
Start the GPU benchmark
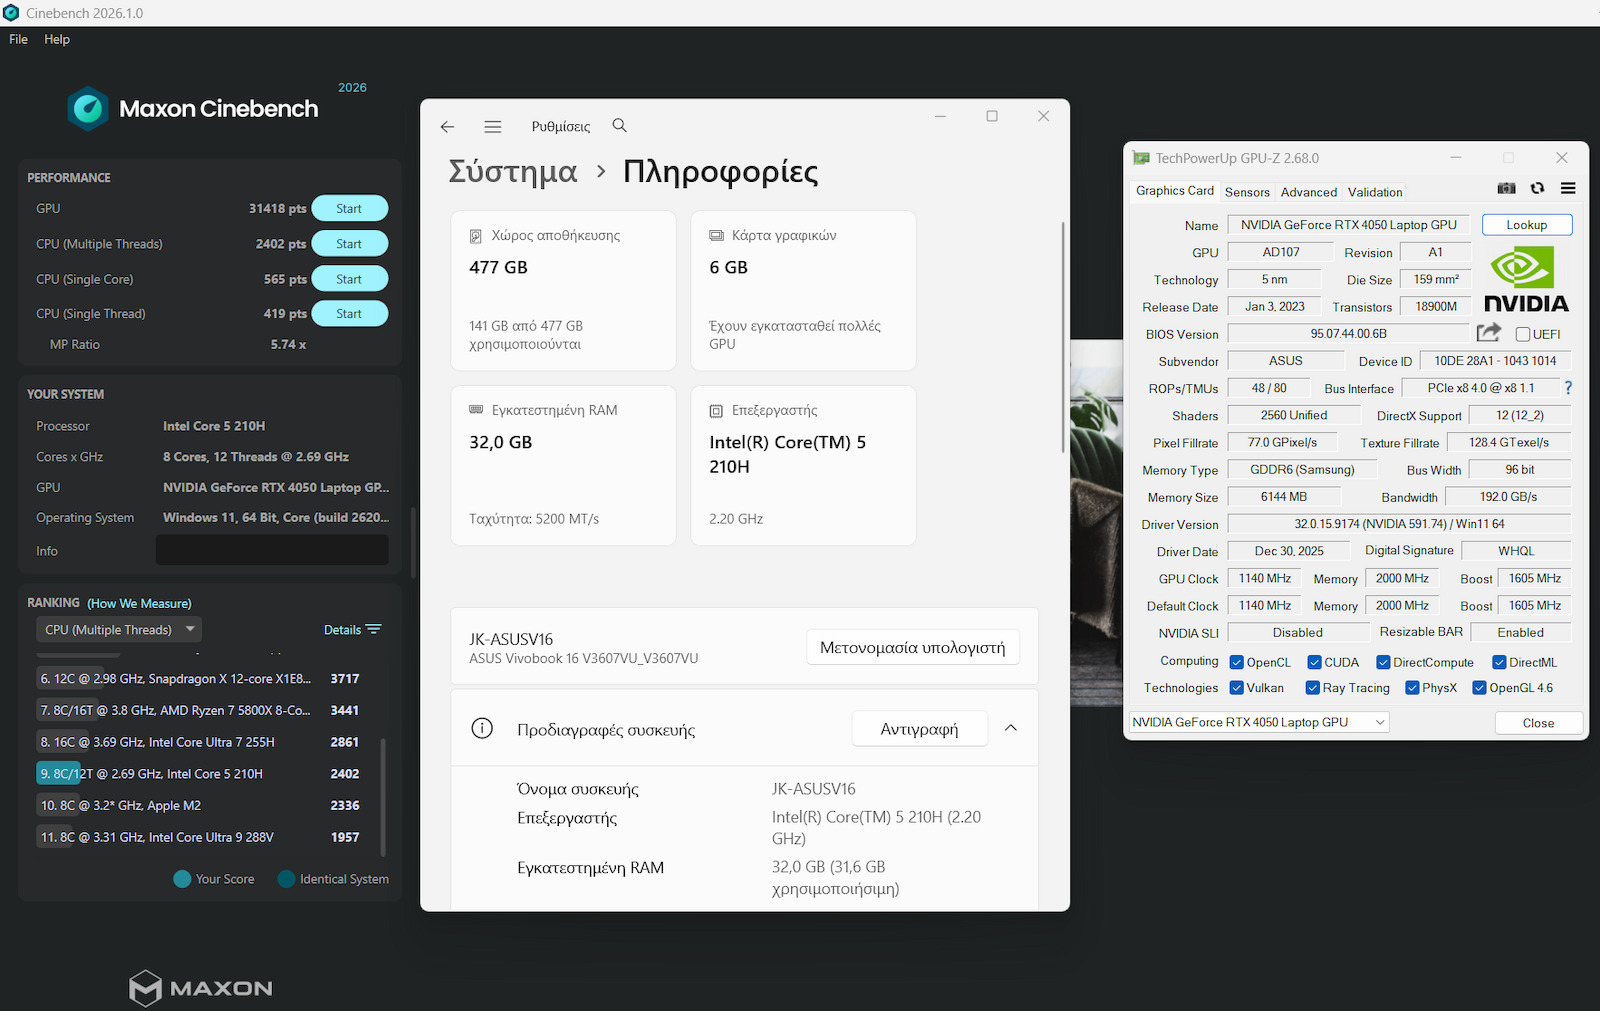349,209
